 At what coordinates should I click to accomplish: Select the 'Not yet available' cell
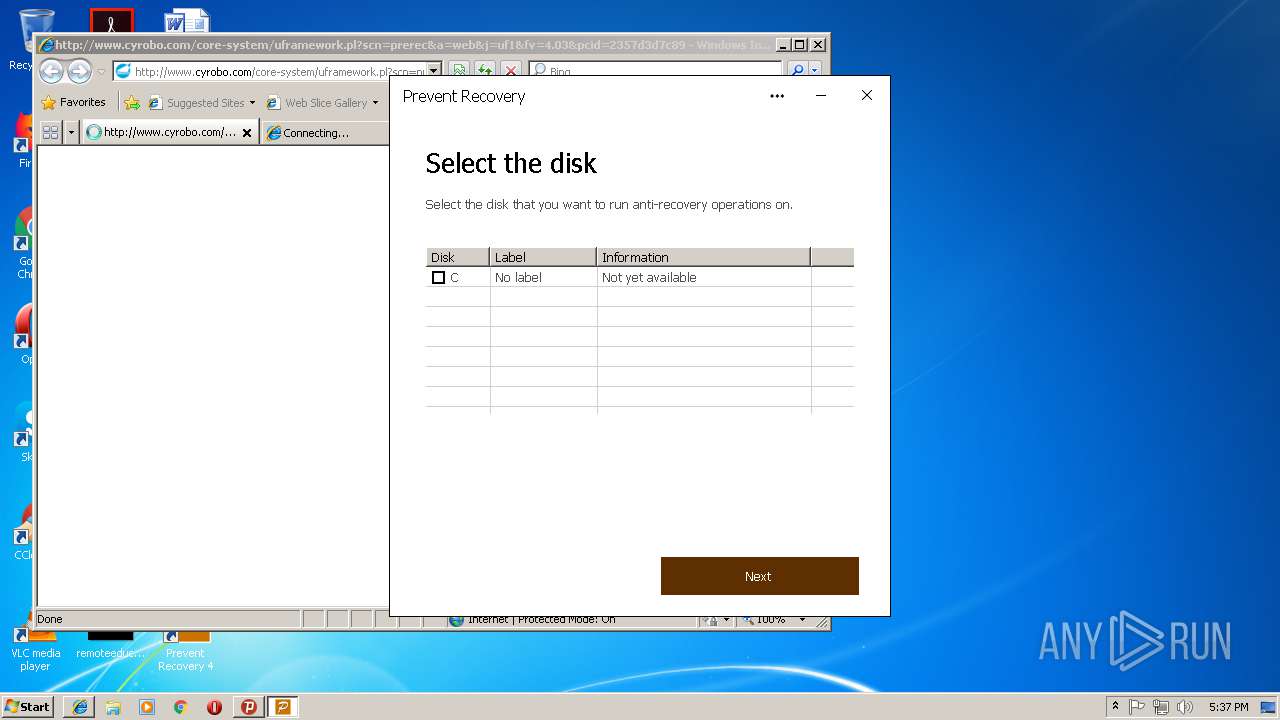(703, 277)
